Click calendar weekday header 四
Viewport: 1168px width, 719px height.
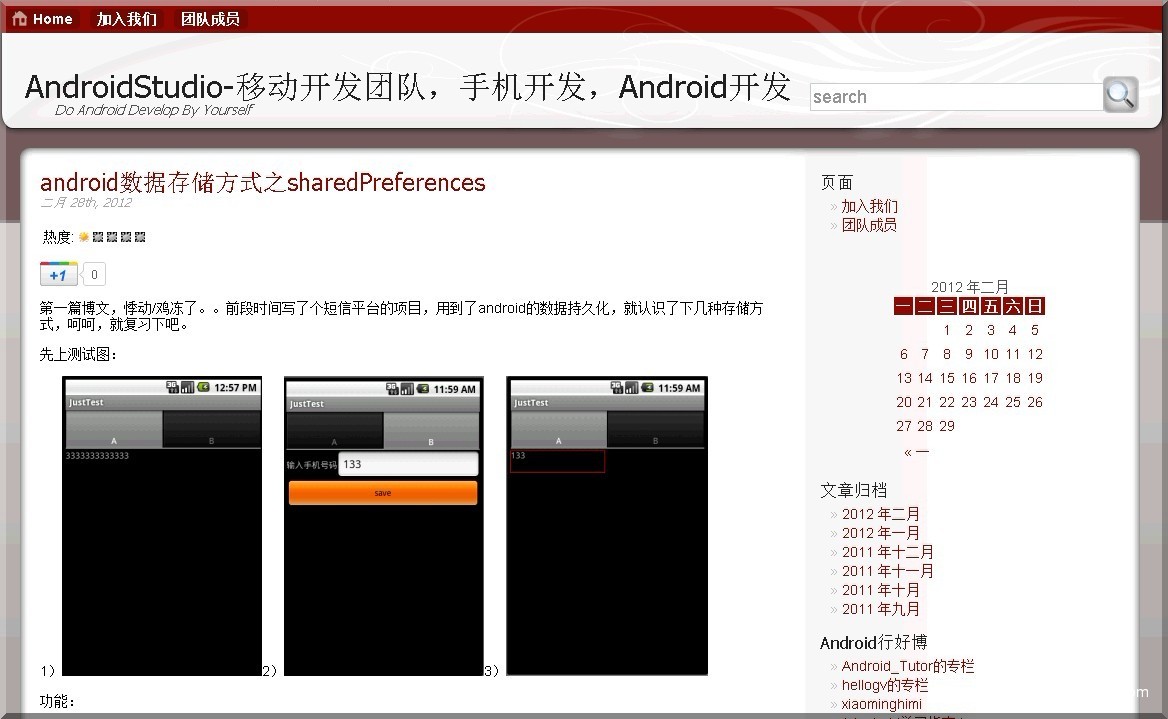tap(969, 306)
